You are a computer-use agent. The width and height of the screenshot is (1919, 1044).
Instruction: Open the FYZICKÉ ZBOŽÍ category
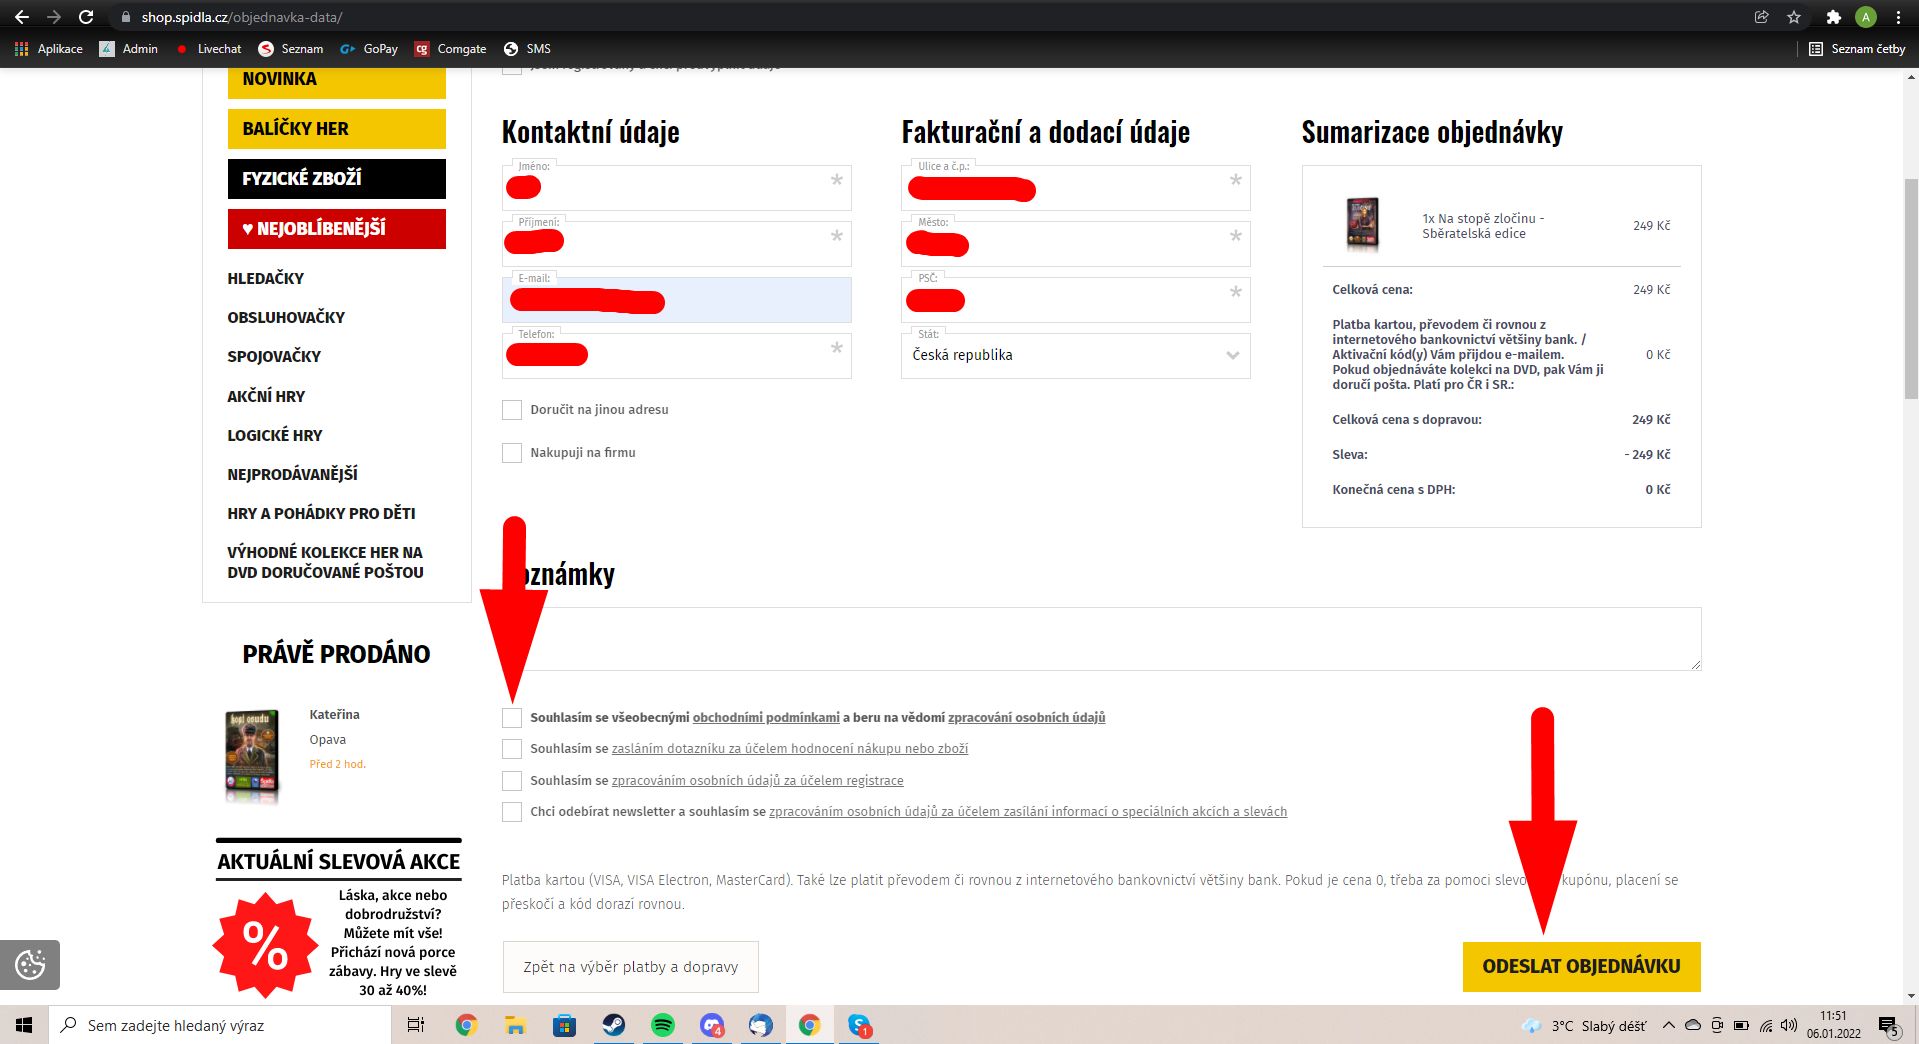[336, 179]
